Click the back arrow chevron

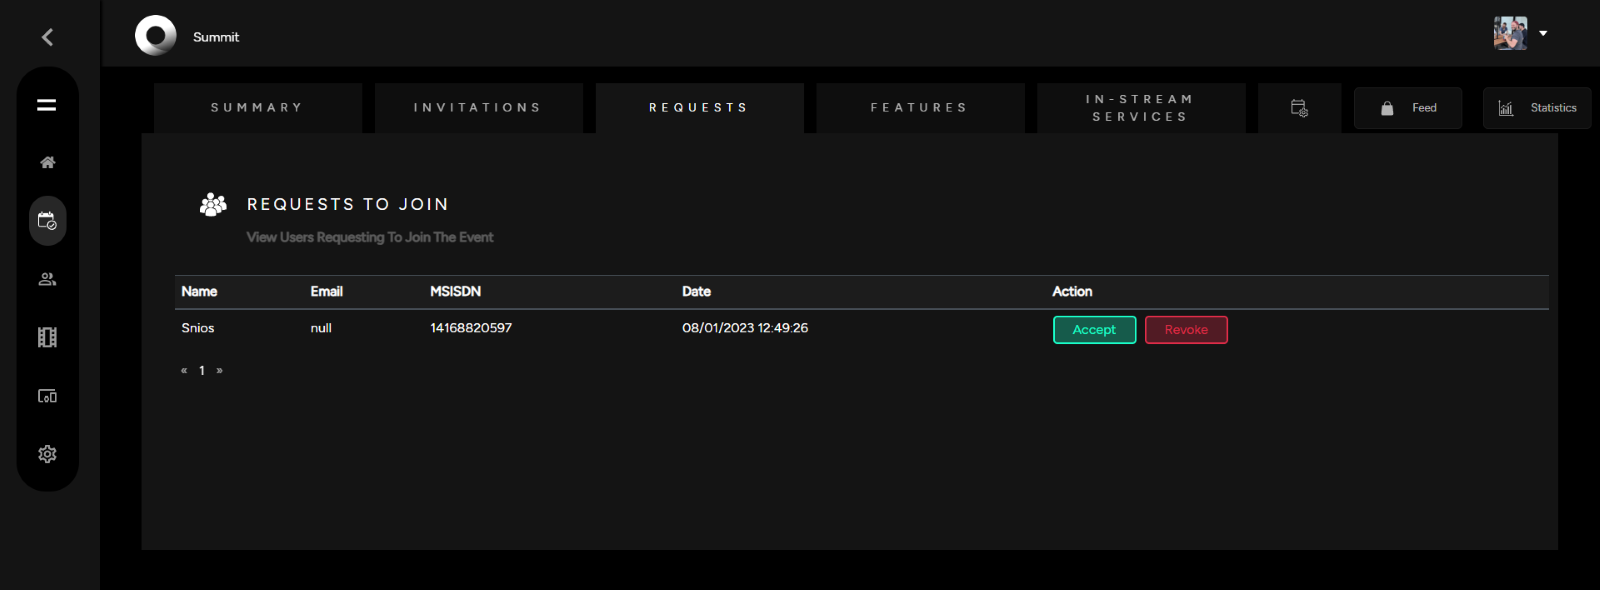[x=47, y=37]
